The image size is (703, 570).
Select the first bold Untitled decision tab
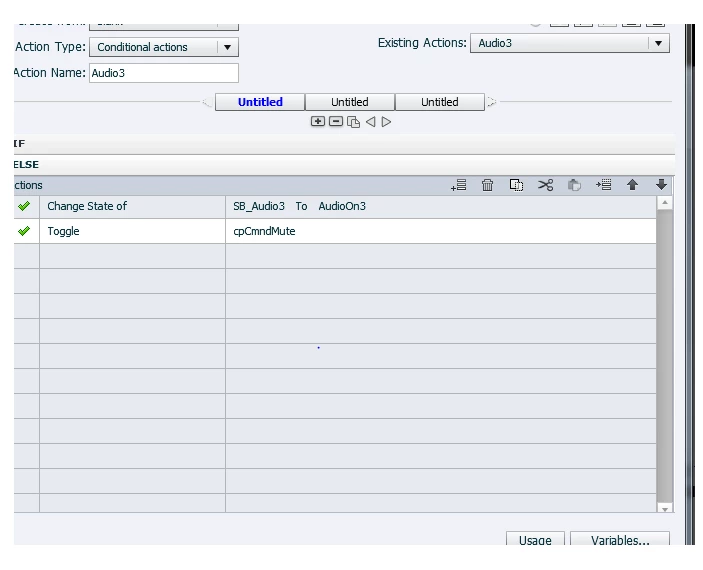[260, 102]
